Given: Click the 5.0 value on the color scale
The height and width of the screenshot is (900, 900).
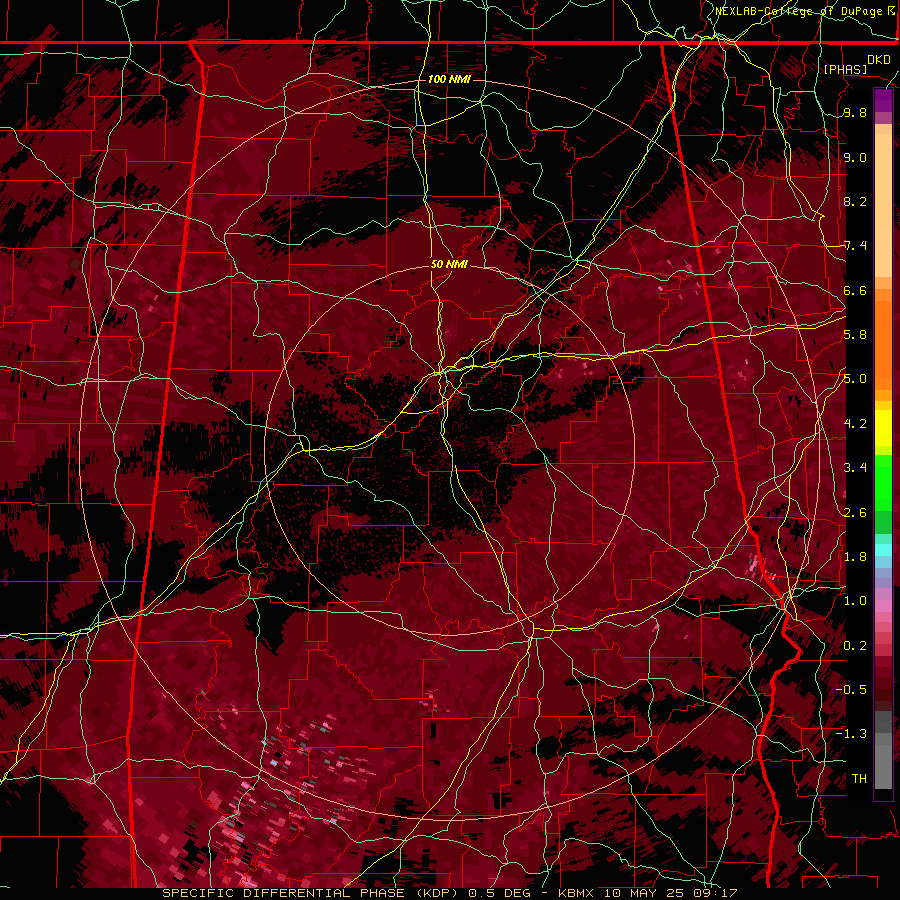Looking at the screenshot, I should click(x=855, y=379).
